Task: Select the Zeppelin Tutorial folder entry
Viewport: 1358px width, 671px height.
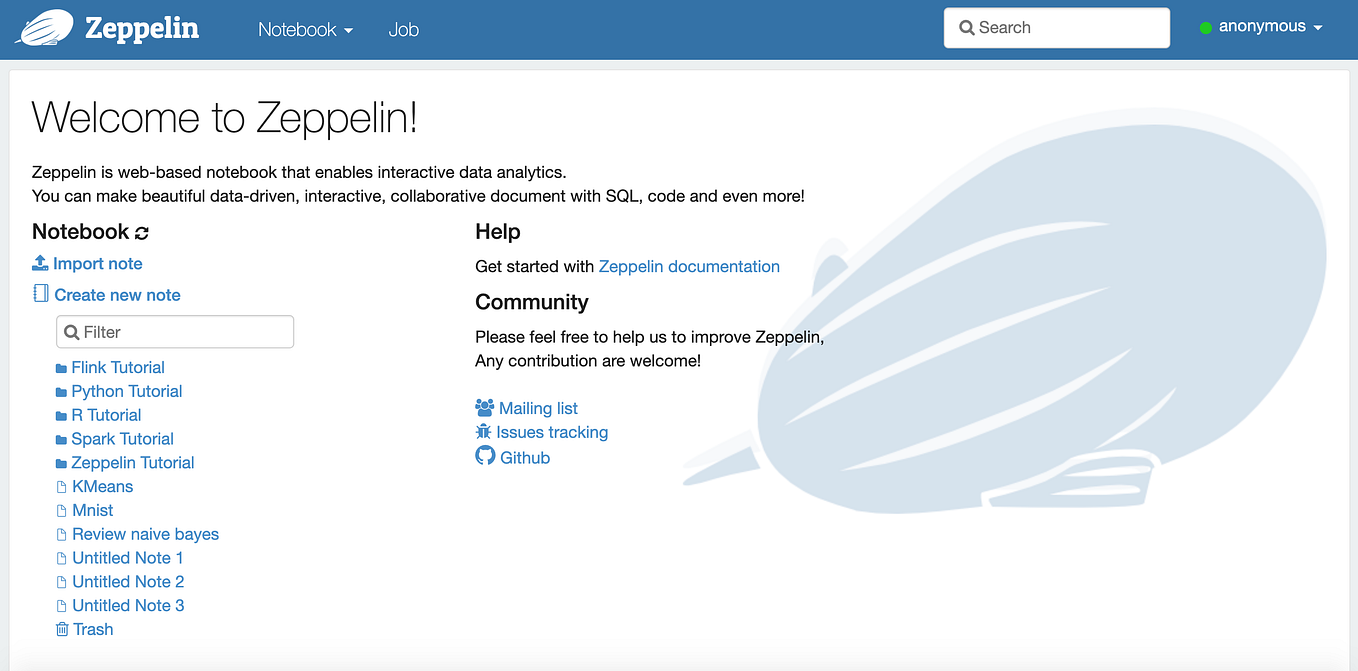Action: tap(132, 462)
